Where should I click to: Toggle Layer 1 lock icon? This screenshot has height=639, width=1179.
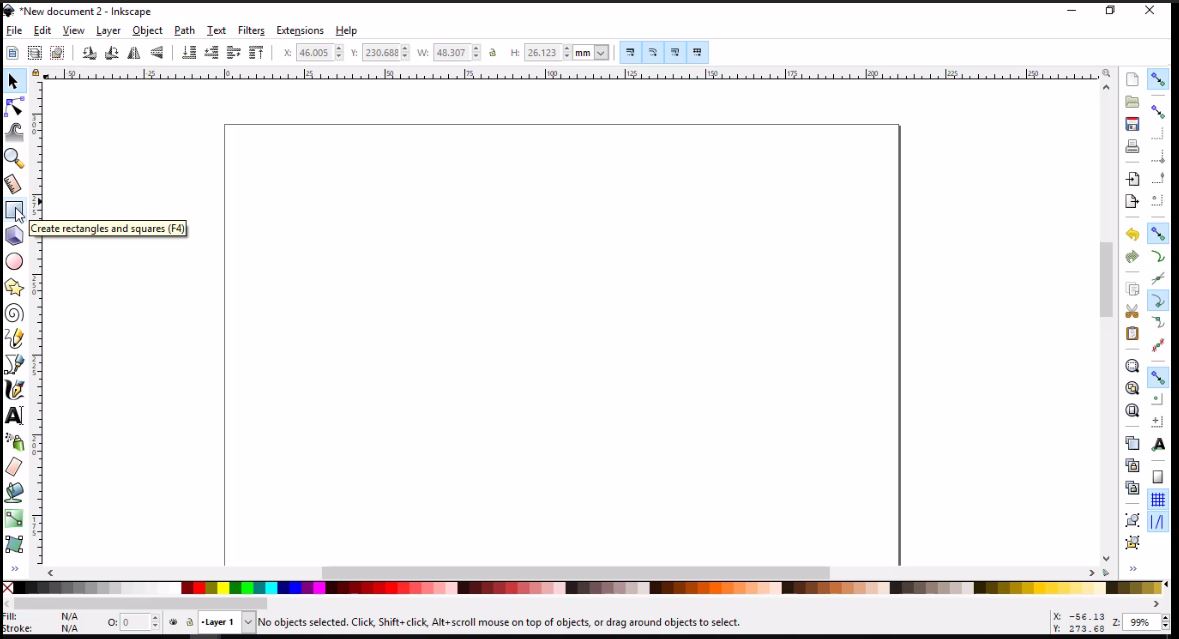point(189,622)
